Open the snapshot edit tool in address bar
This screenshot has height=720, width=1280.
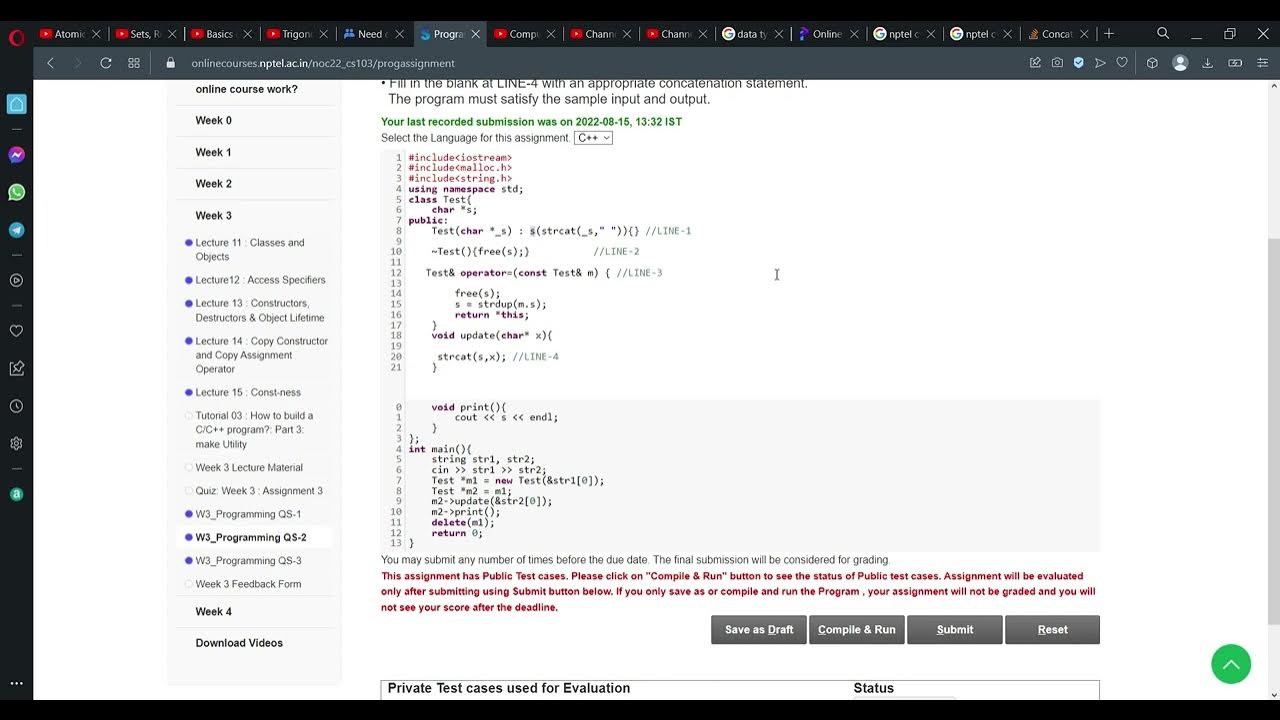click(1035, 63)
